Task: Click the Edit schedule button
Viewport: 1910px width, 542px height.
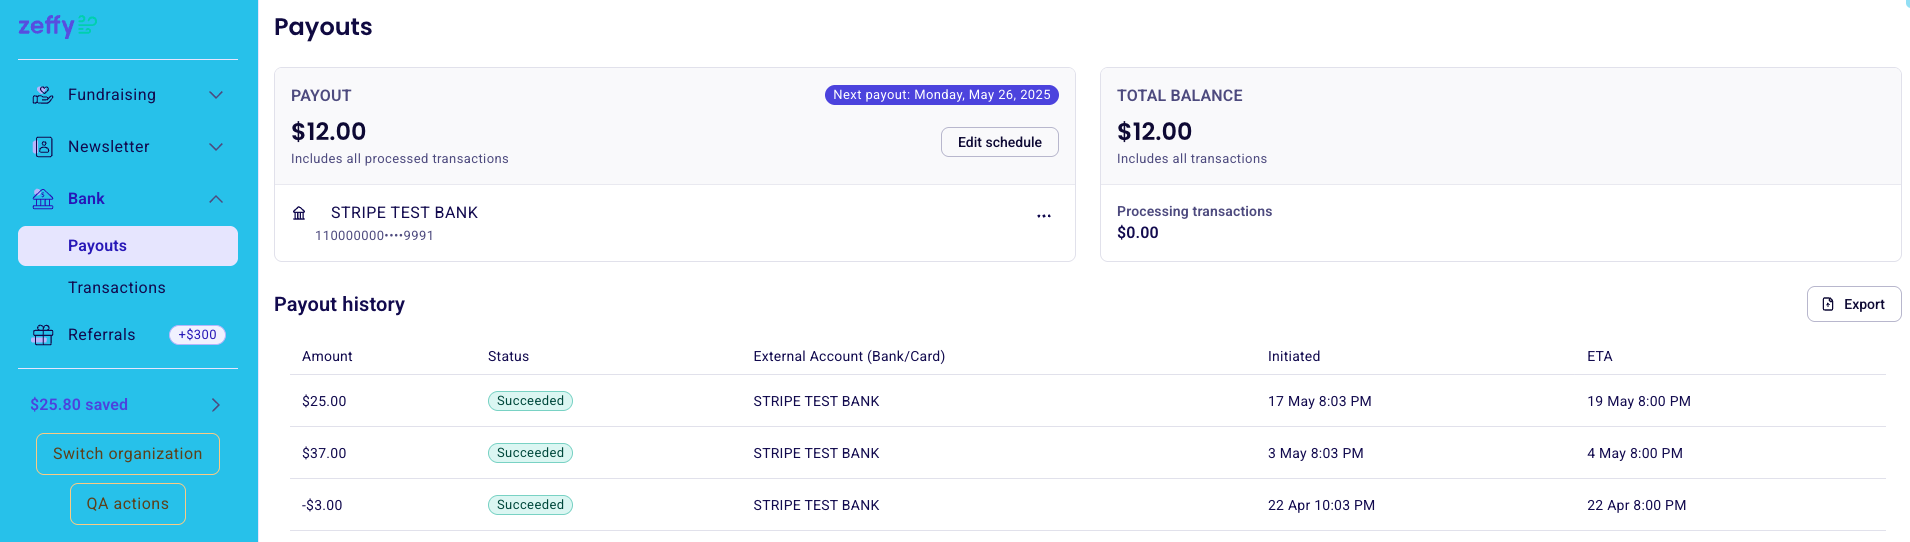Action: [x=1000, y=142]
